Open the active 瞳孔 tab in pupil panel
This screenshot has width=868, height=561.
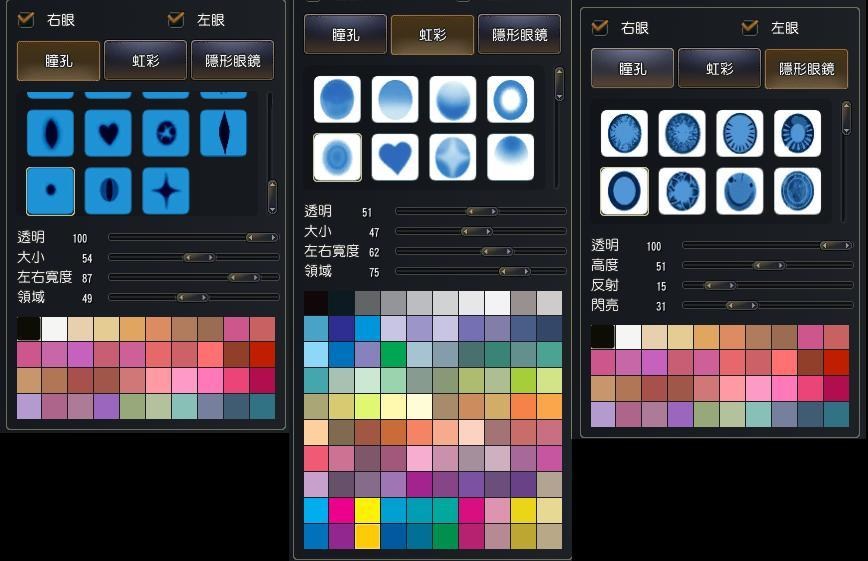59,60
